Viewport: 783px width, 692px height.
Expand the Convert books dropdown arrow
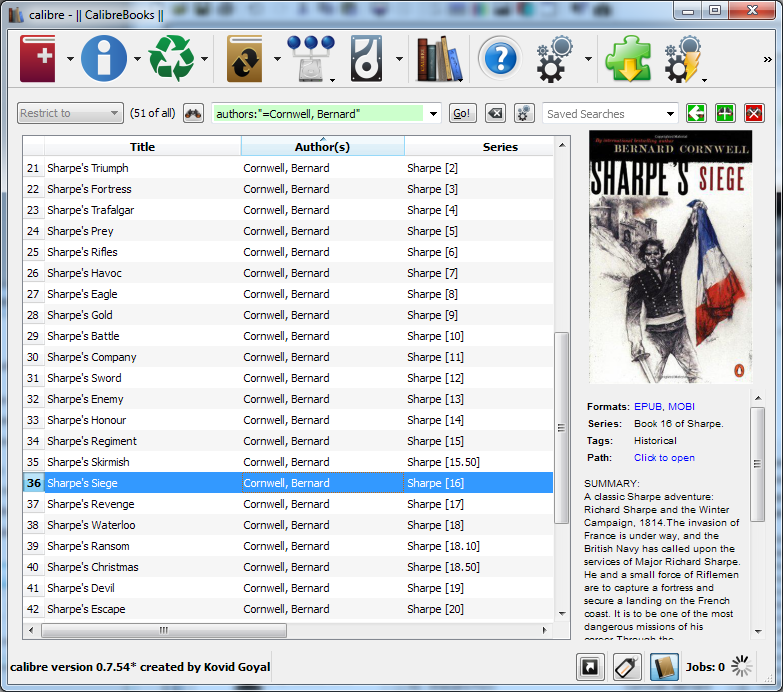204,59
